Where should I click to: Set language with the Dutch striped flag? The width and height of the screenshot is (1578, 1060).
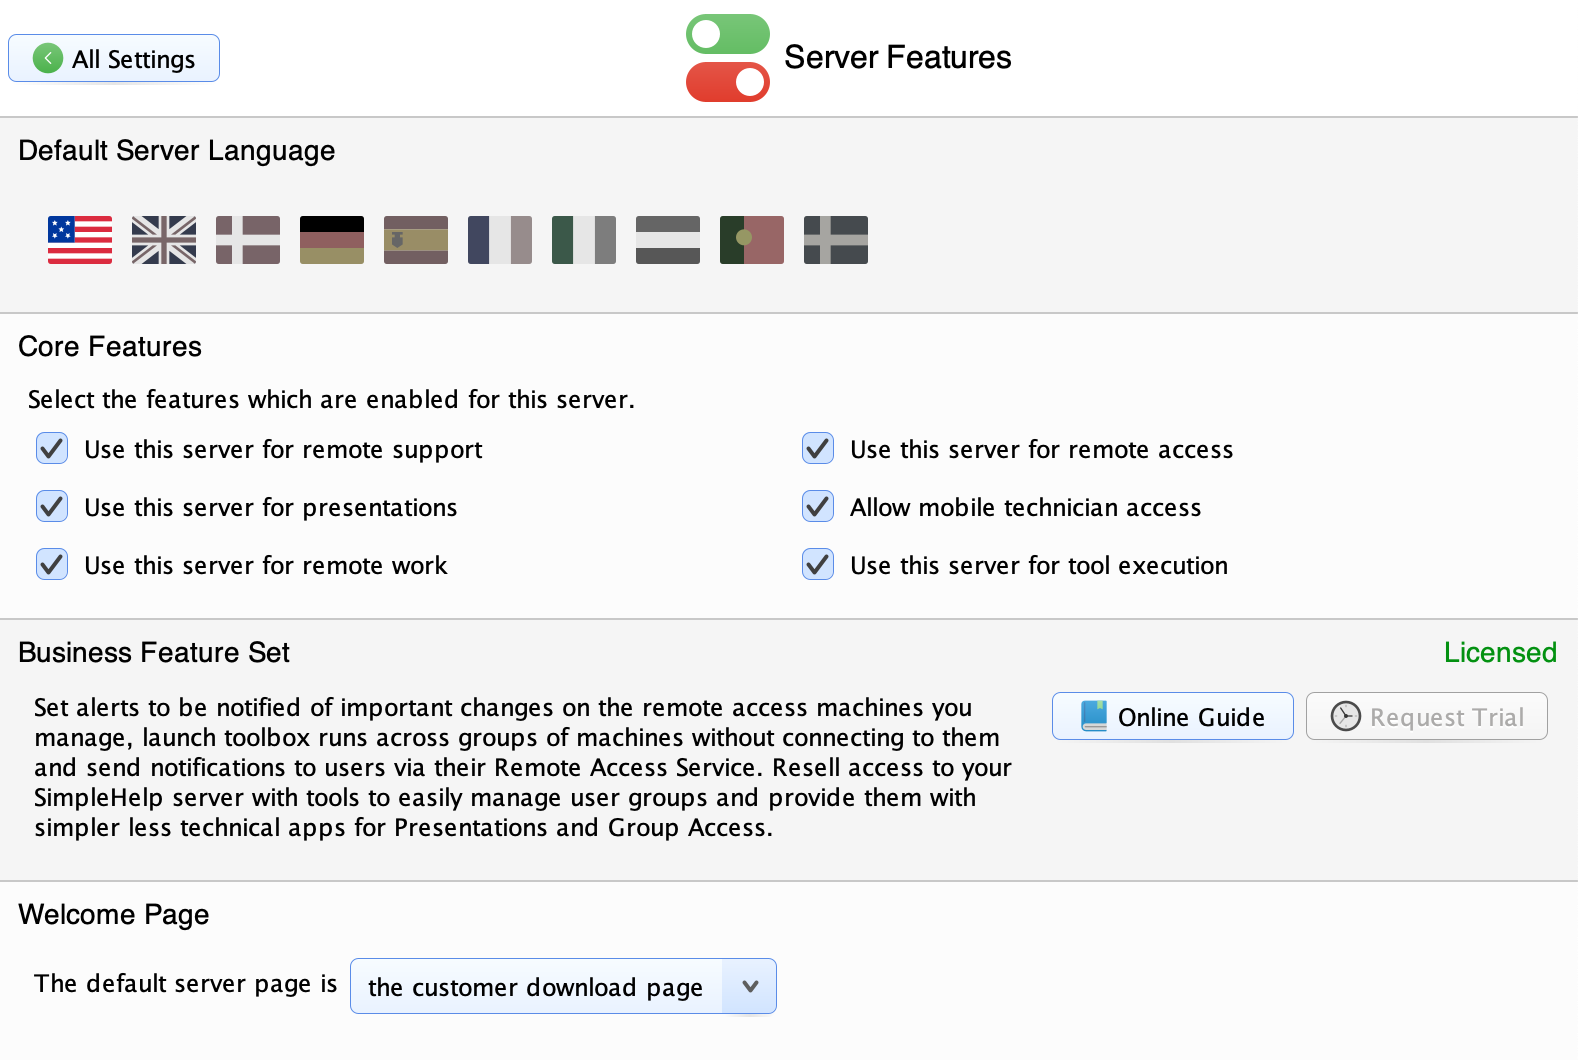tap(668, 240)
